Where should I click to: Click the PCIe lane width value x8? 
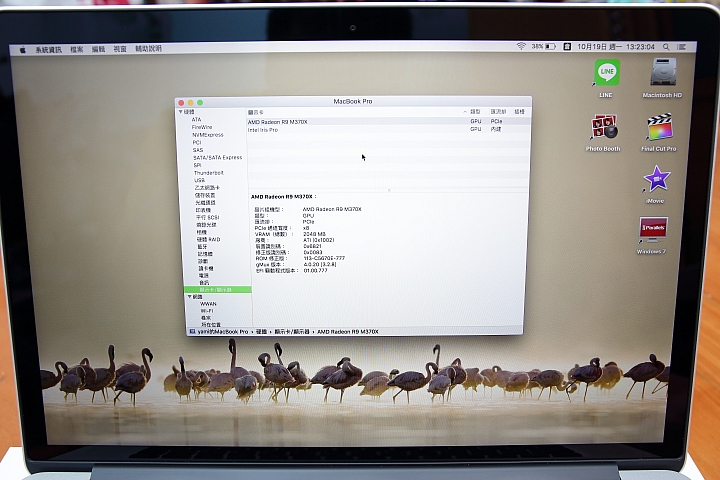pyautogui.click(x=306, y=228)
